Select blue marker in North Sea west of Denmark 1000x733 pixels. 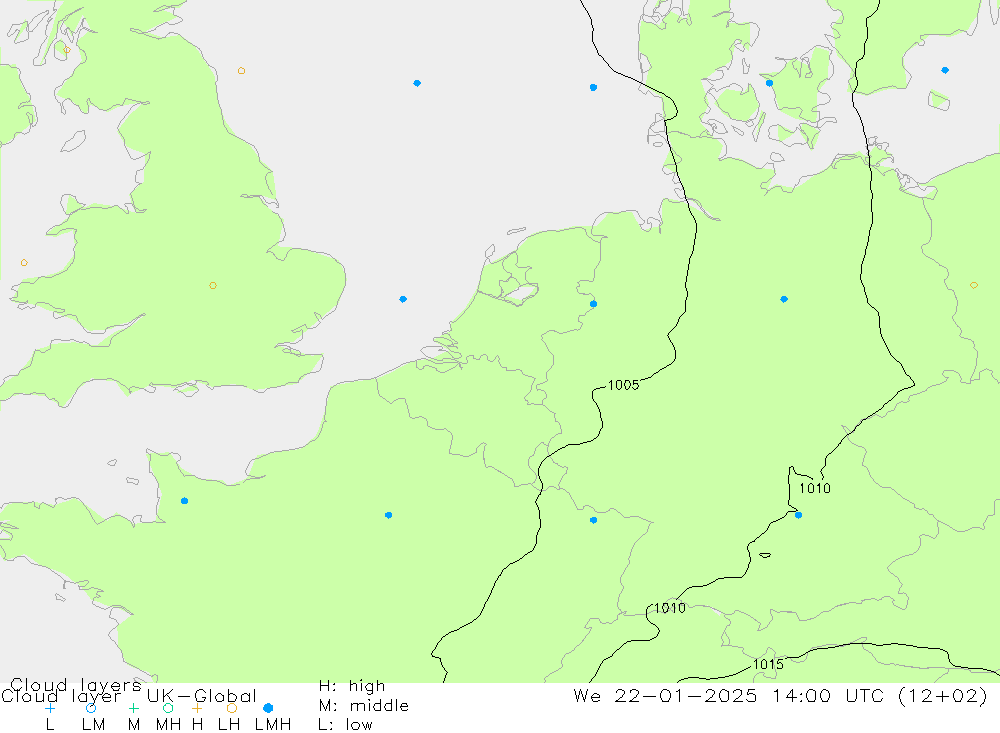593,87
